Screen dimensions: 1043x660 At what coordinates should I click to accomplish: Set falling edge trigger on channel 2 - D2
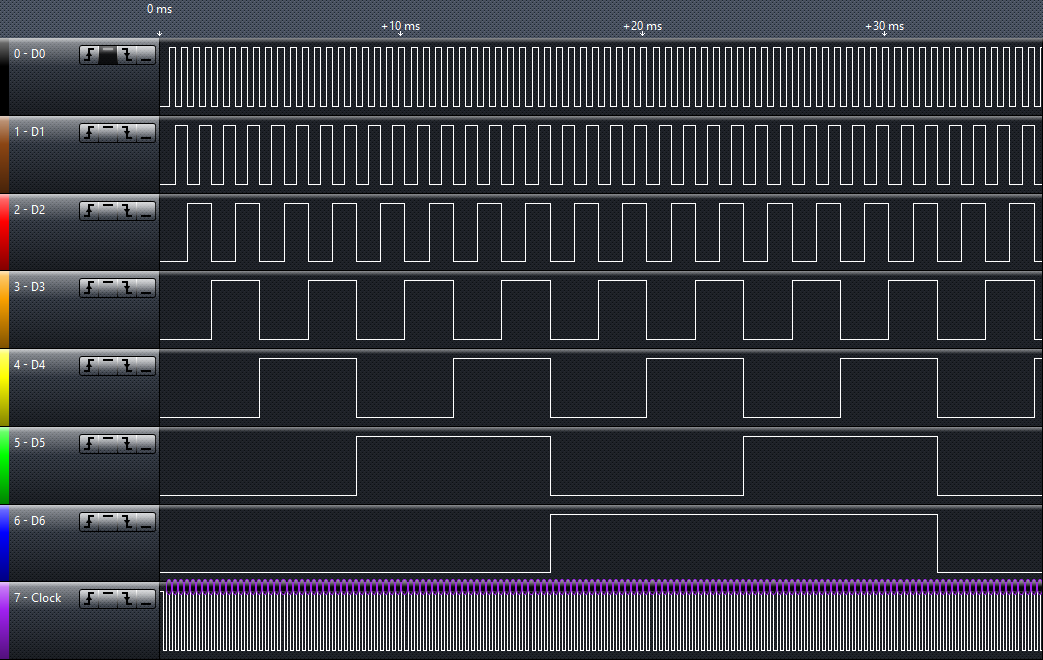126,211
